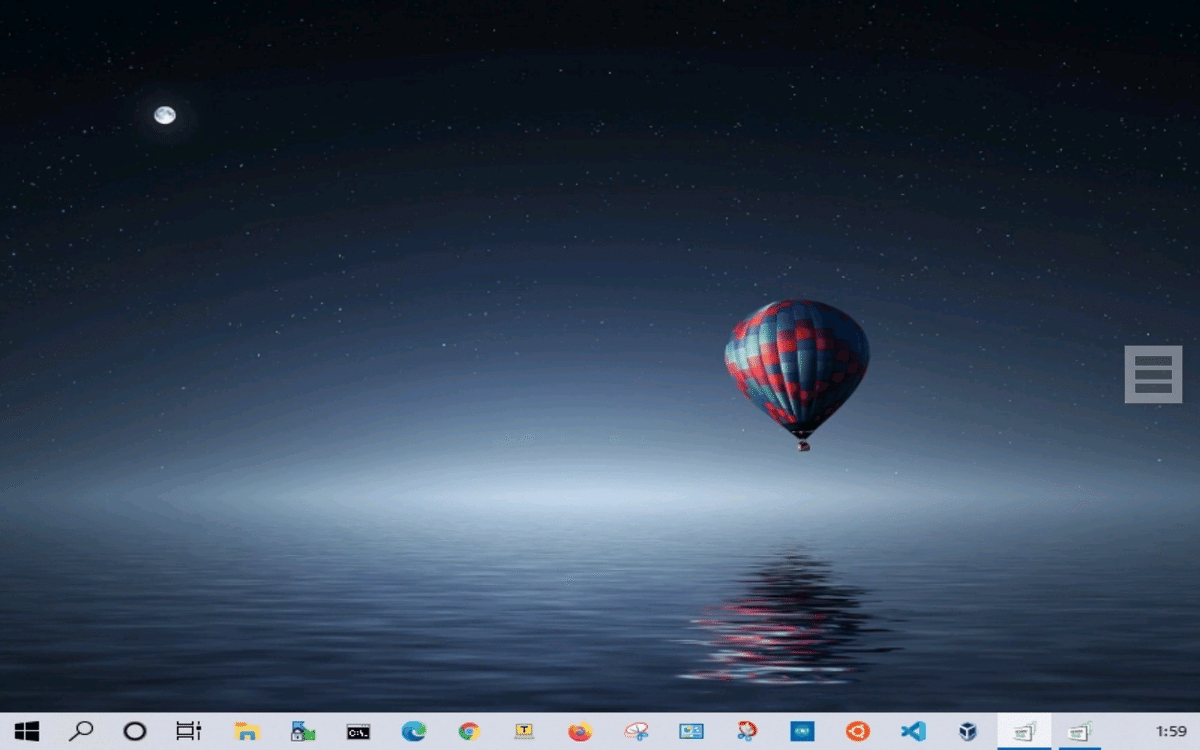Open Task View on the taskbar
Viewport: 1200px width, 750px height.
coord(188,732)
